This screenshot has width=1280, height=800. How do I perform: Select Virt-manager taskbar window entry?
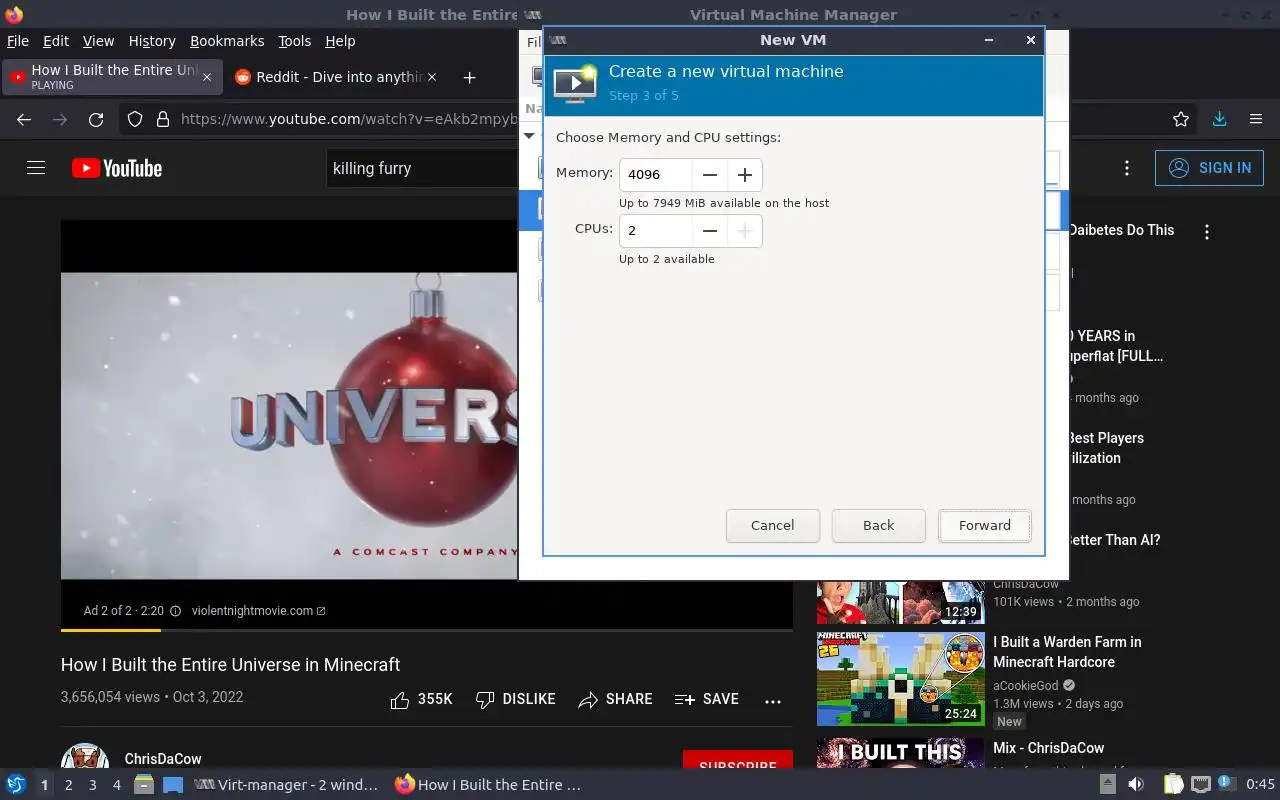pos(286,785)
